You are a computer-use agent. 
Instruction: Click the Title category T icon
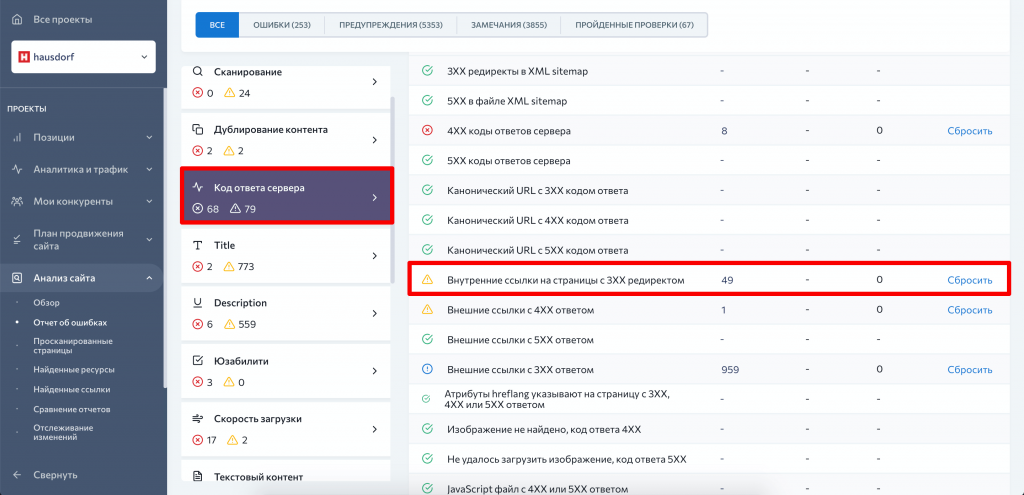(197, 245)
